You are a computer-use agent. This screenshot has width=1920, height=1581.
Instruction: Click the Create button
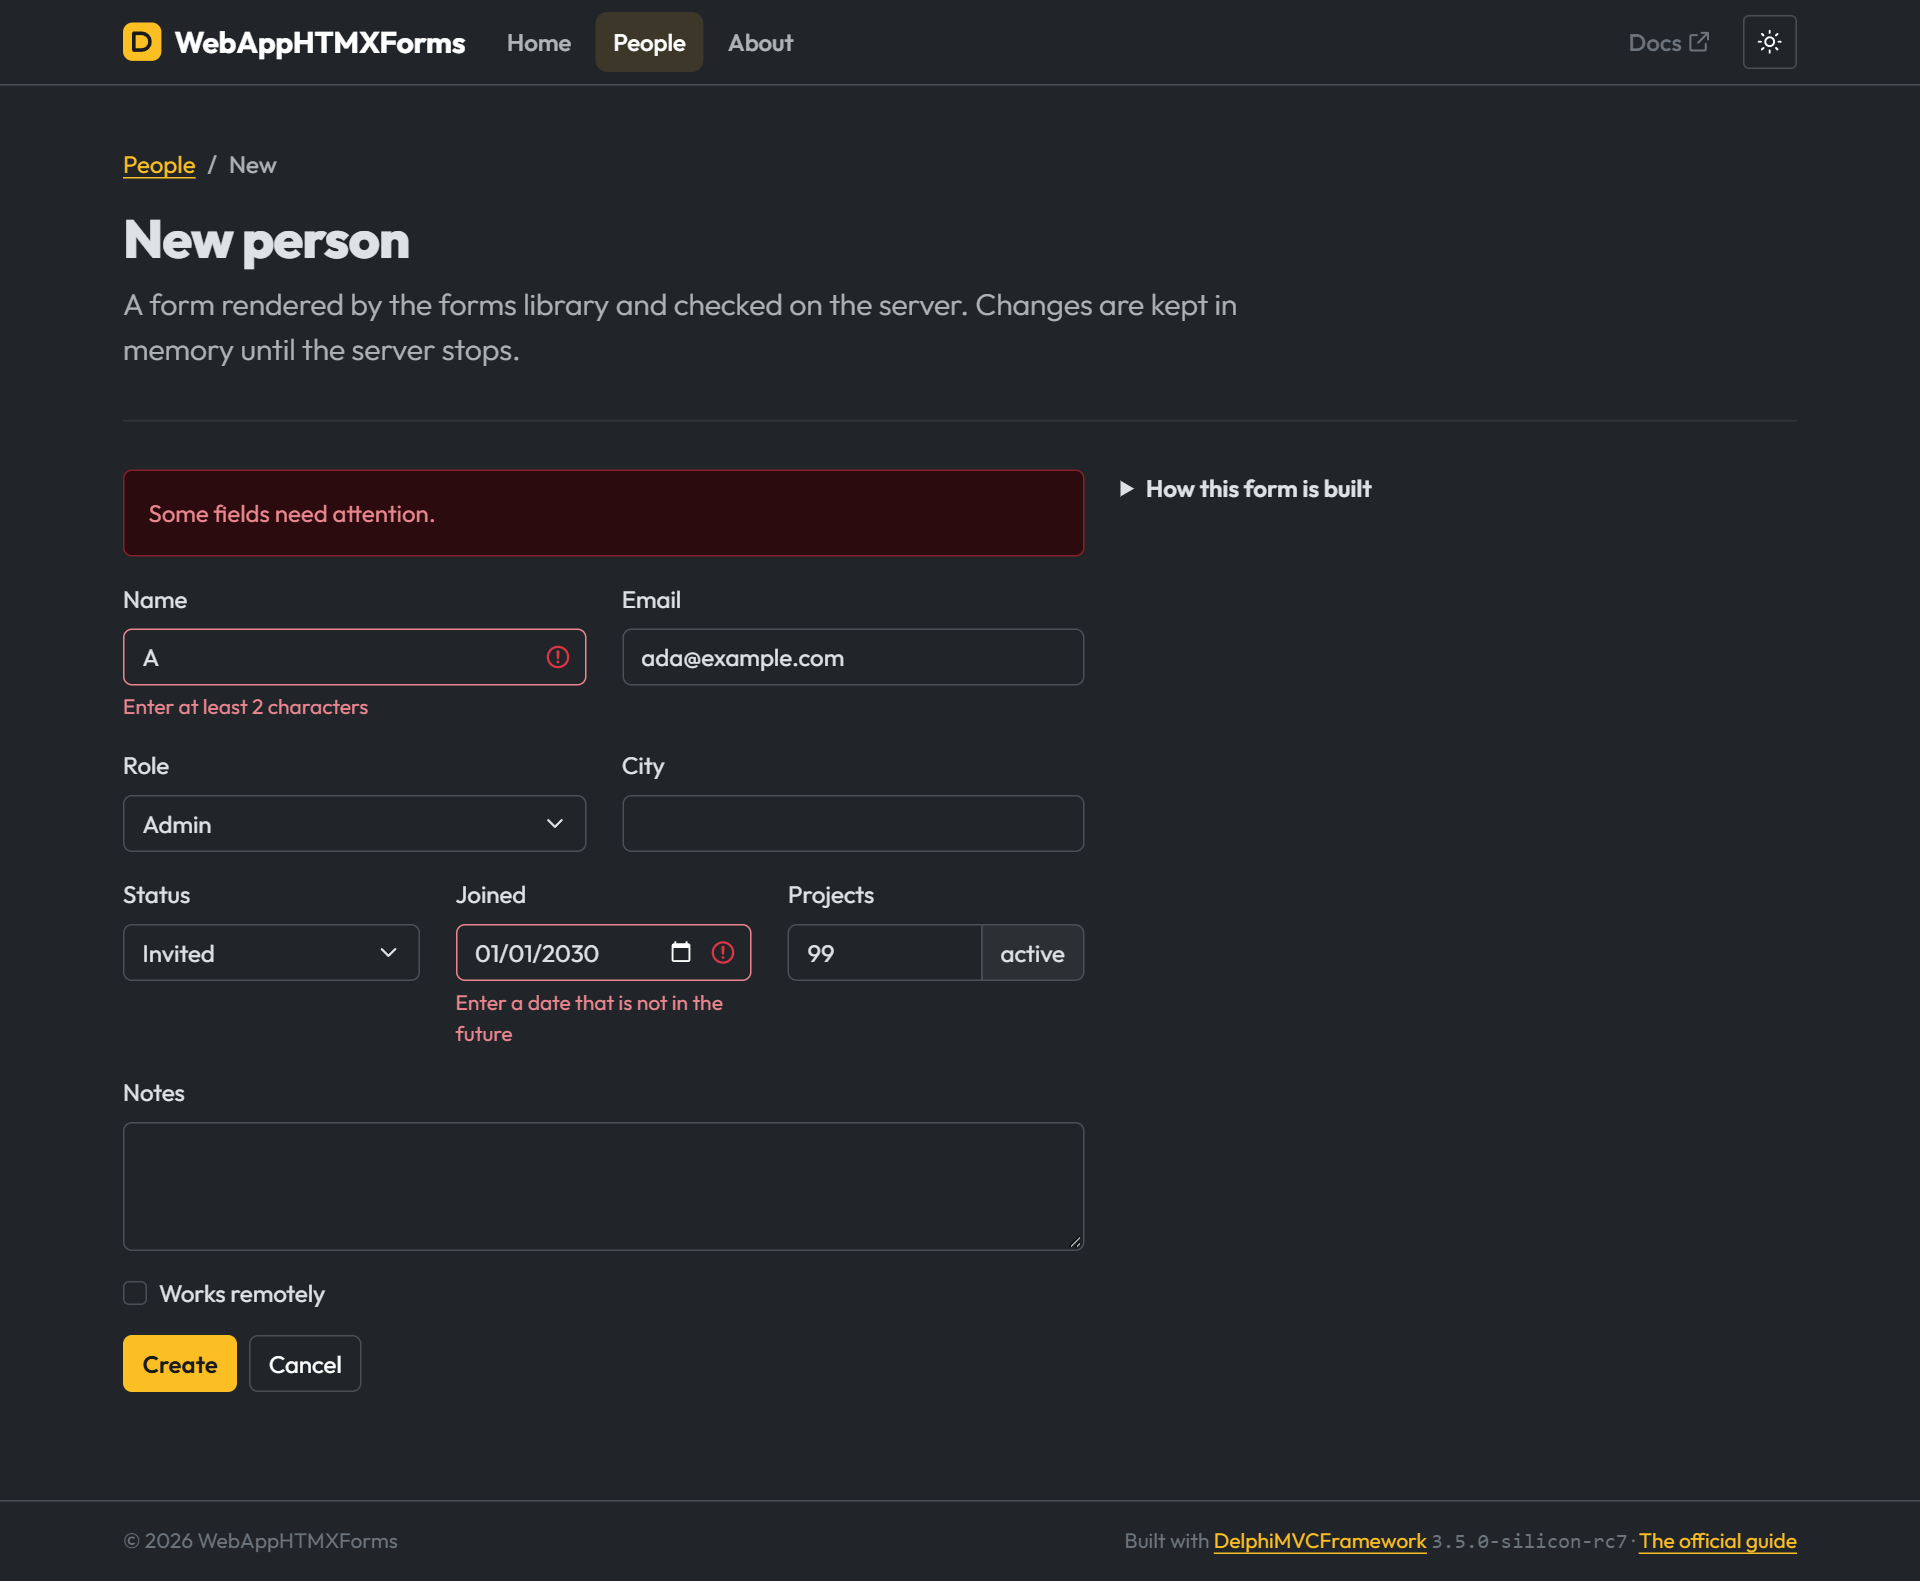[x=180, y=1364]
